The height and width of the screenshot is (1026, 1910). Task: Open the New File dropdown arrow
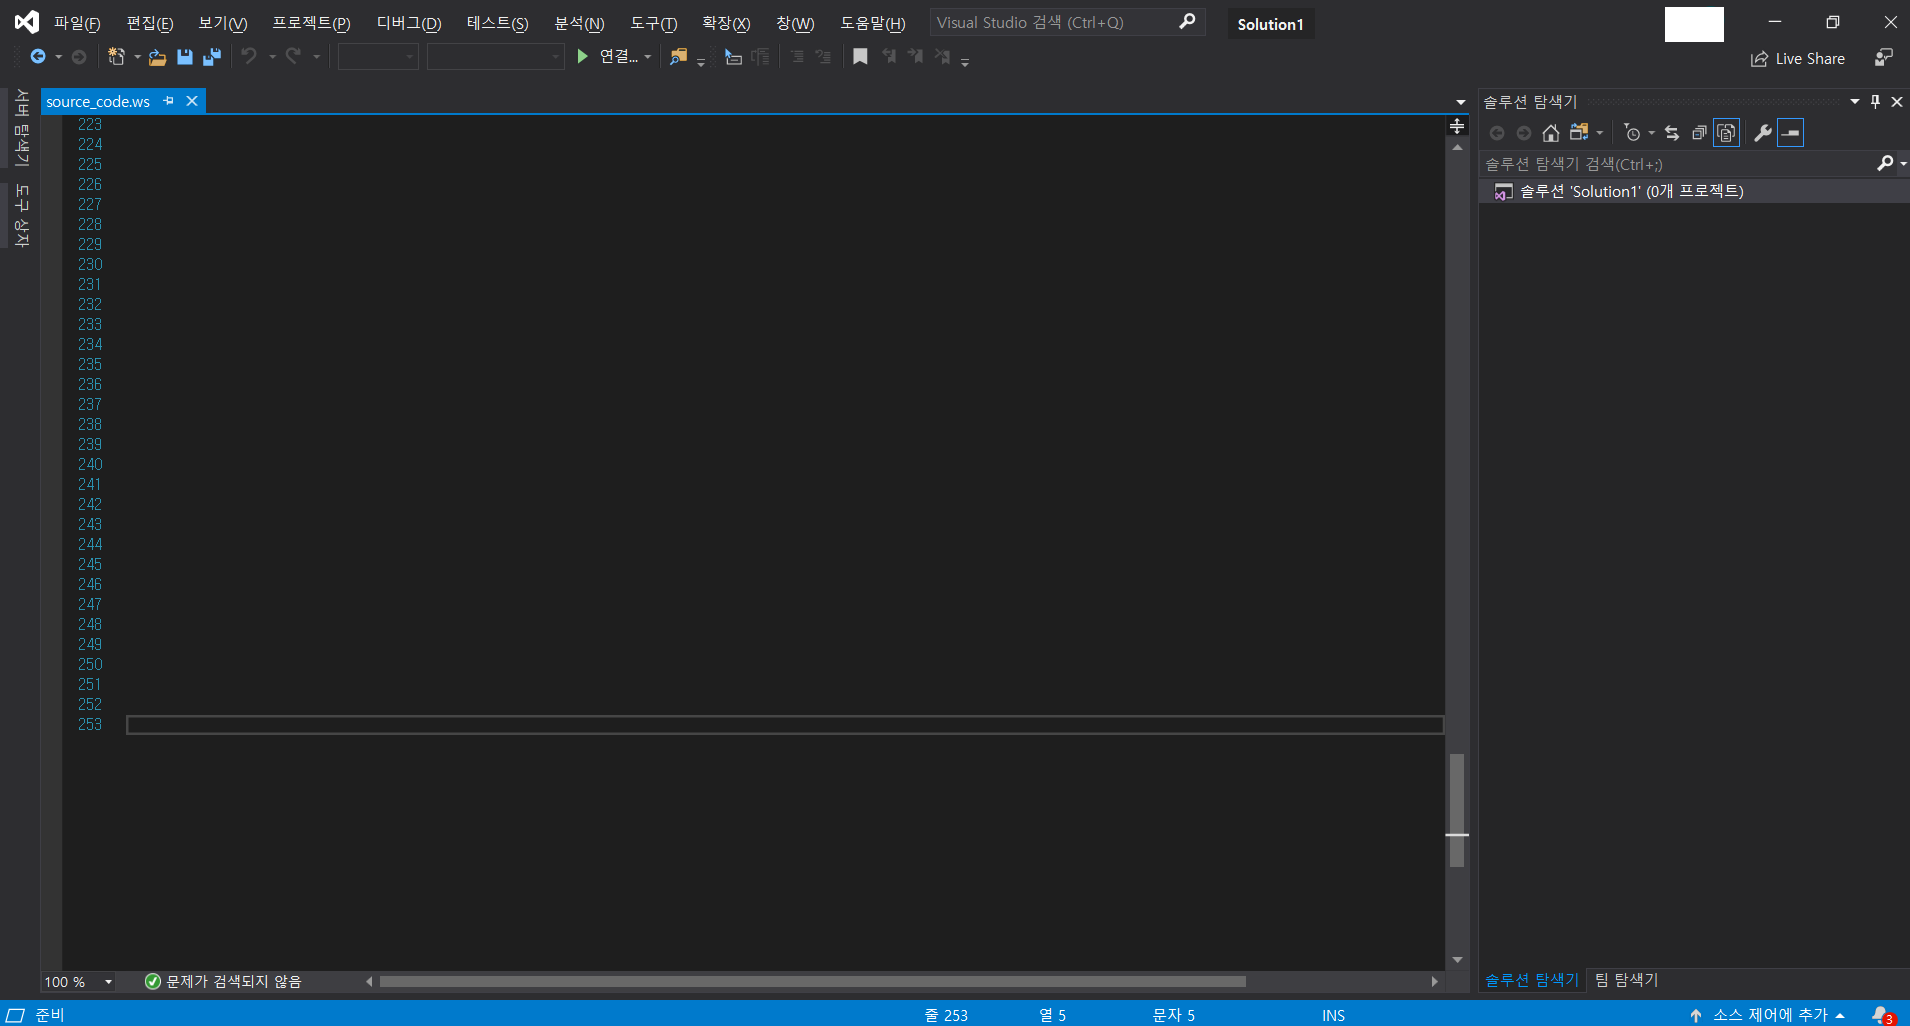137,57
